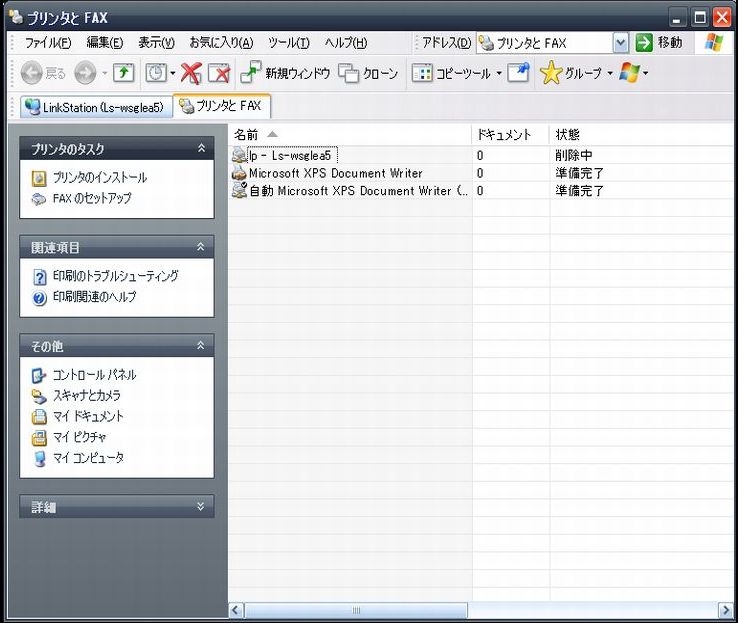The width and height of the screenshot is (738, 623).
Task: Click the forward navigation arrow icon
Action: [86, 73]
